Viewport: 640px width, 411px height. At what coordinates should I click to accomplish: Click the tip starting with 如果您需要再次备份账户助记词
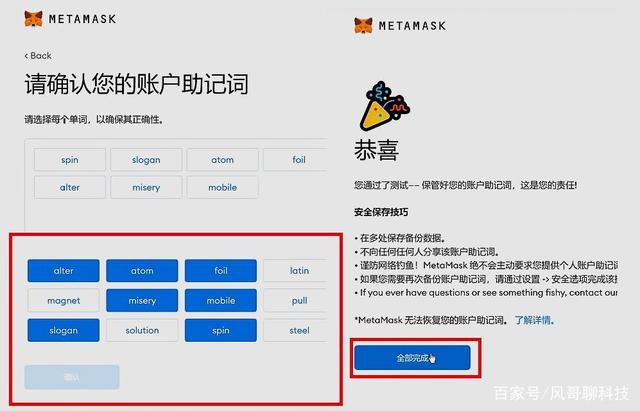click(x=486, y=279)
